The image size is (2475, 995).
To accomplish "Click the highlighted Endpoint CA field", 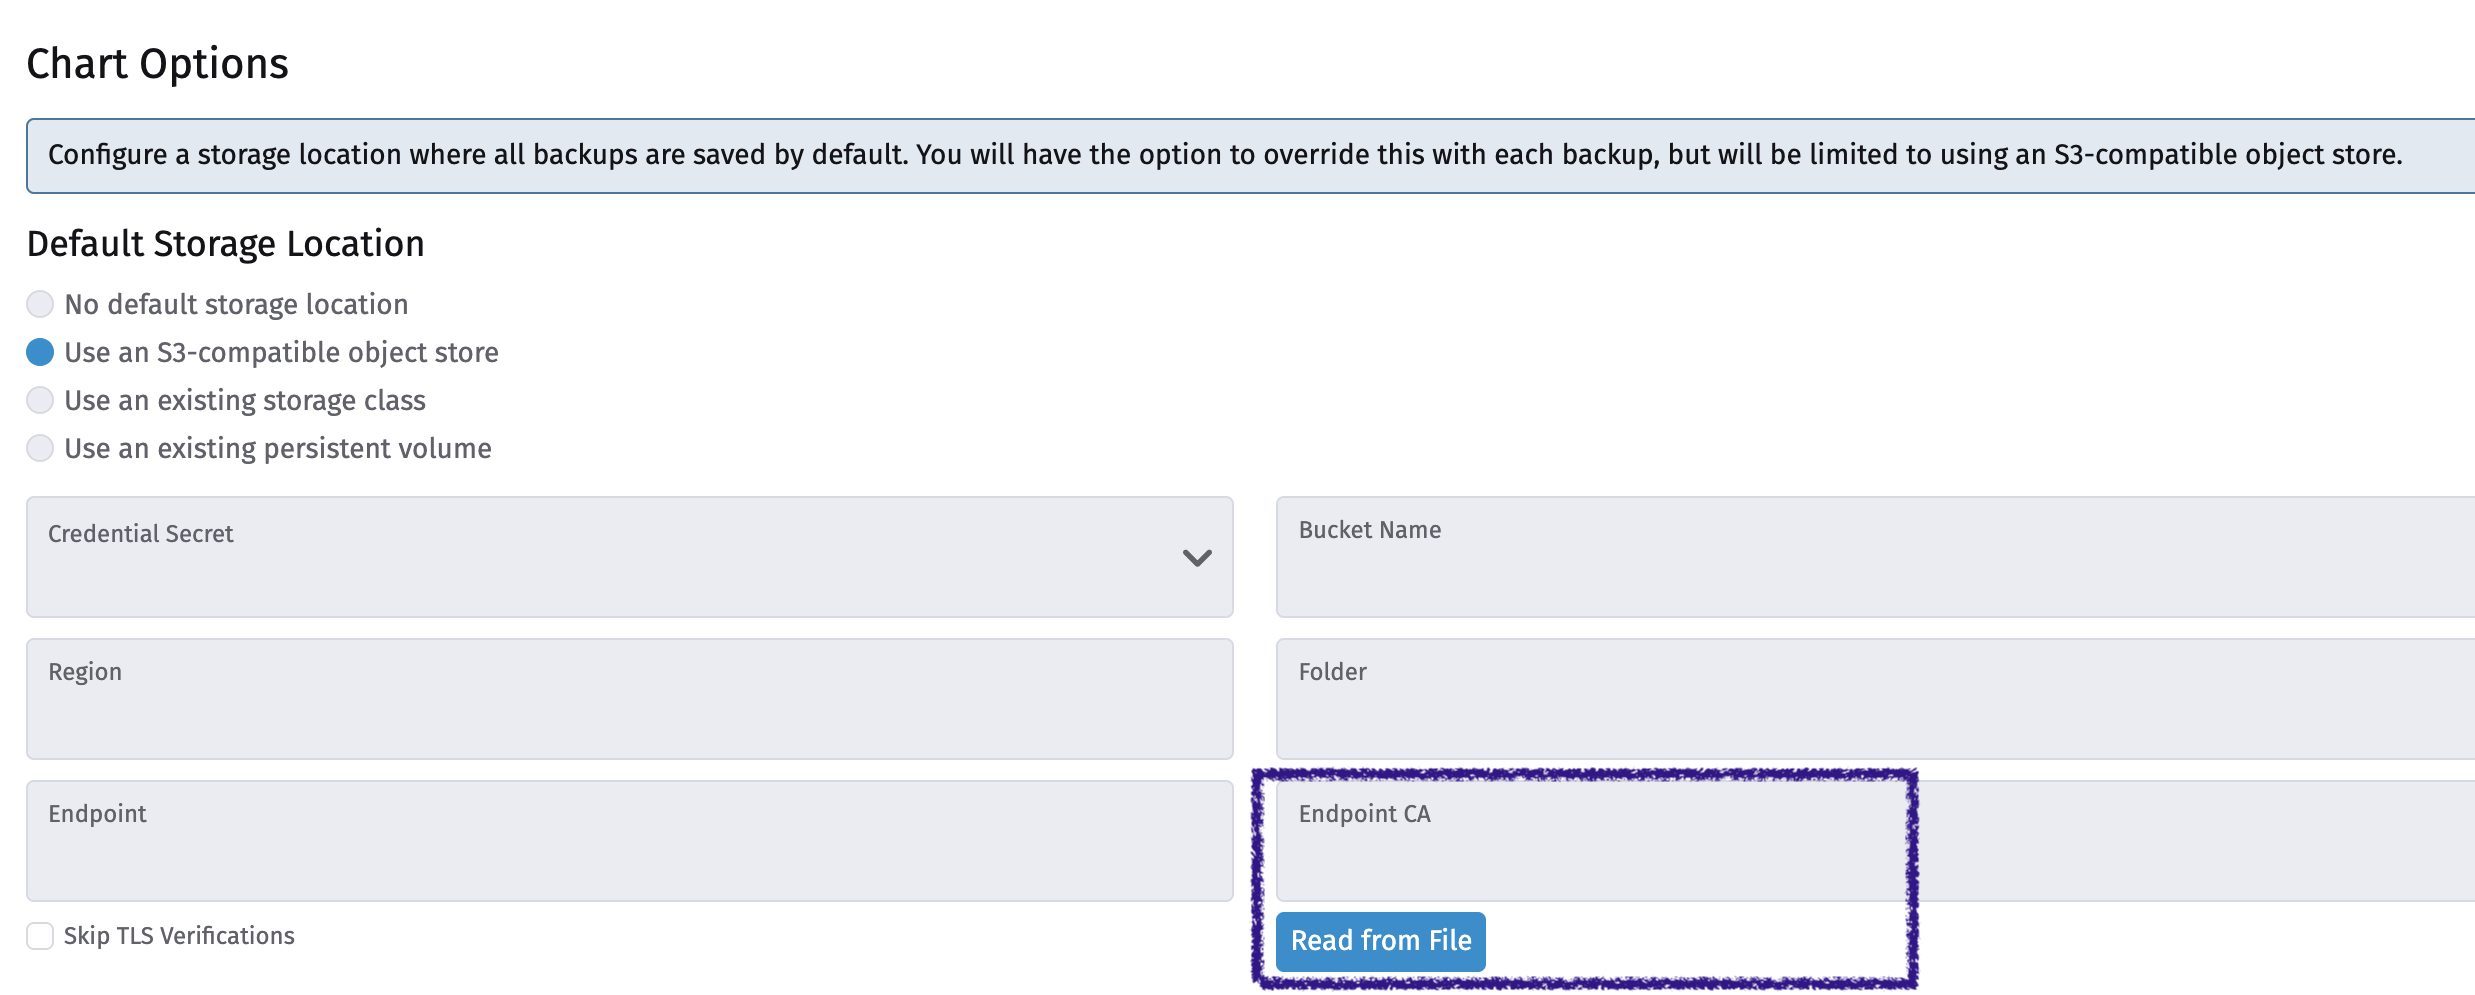I will [x=1590, y=840].
